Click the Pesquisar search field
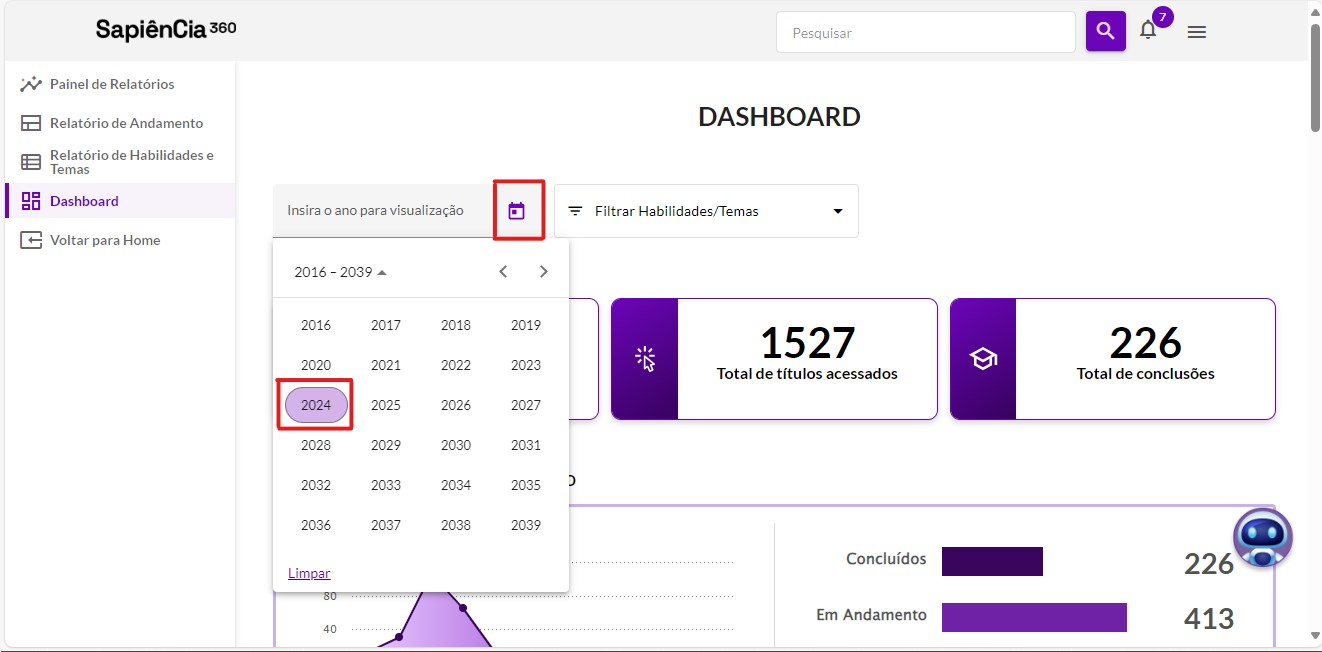 click(926, 33)
